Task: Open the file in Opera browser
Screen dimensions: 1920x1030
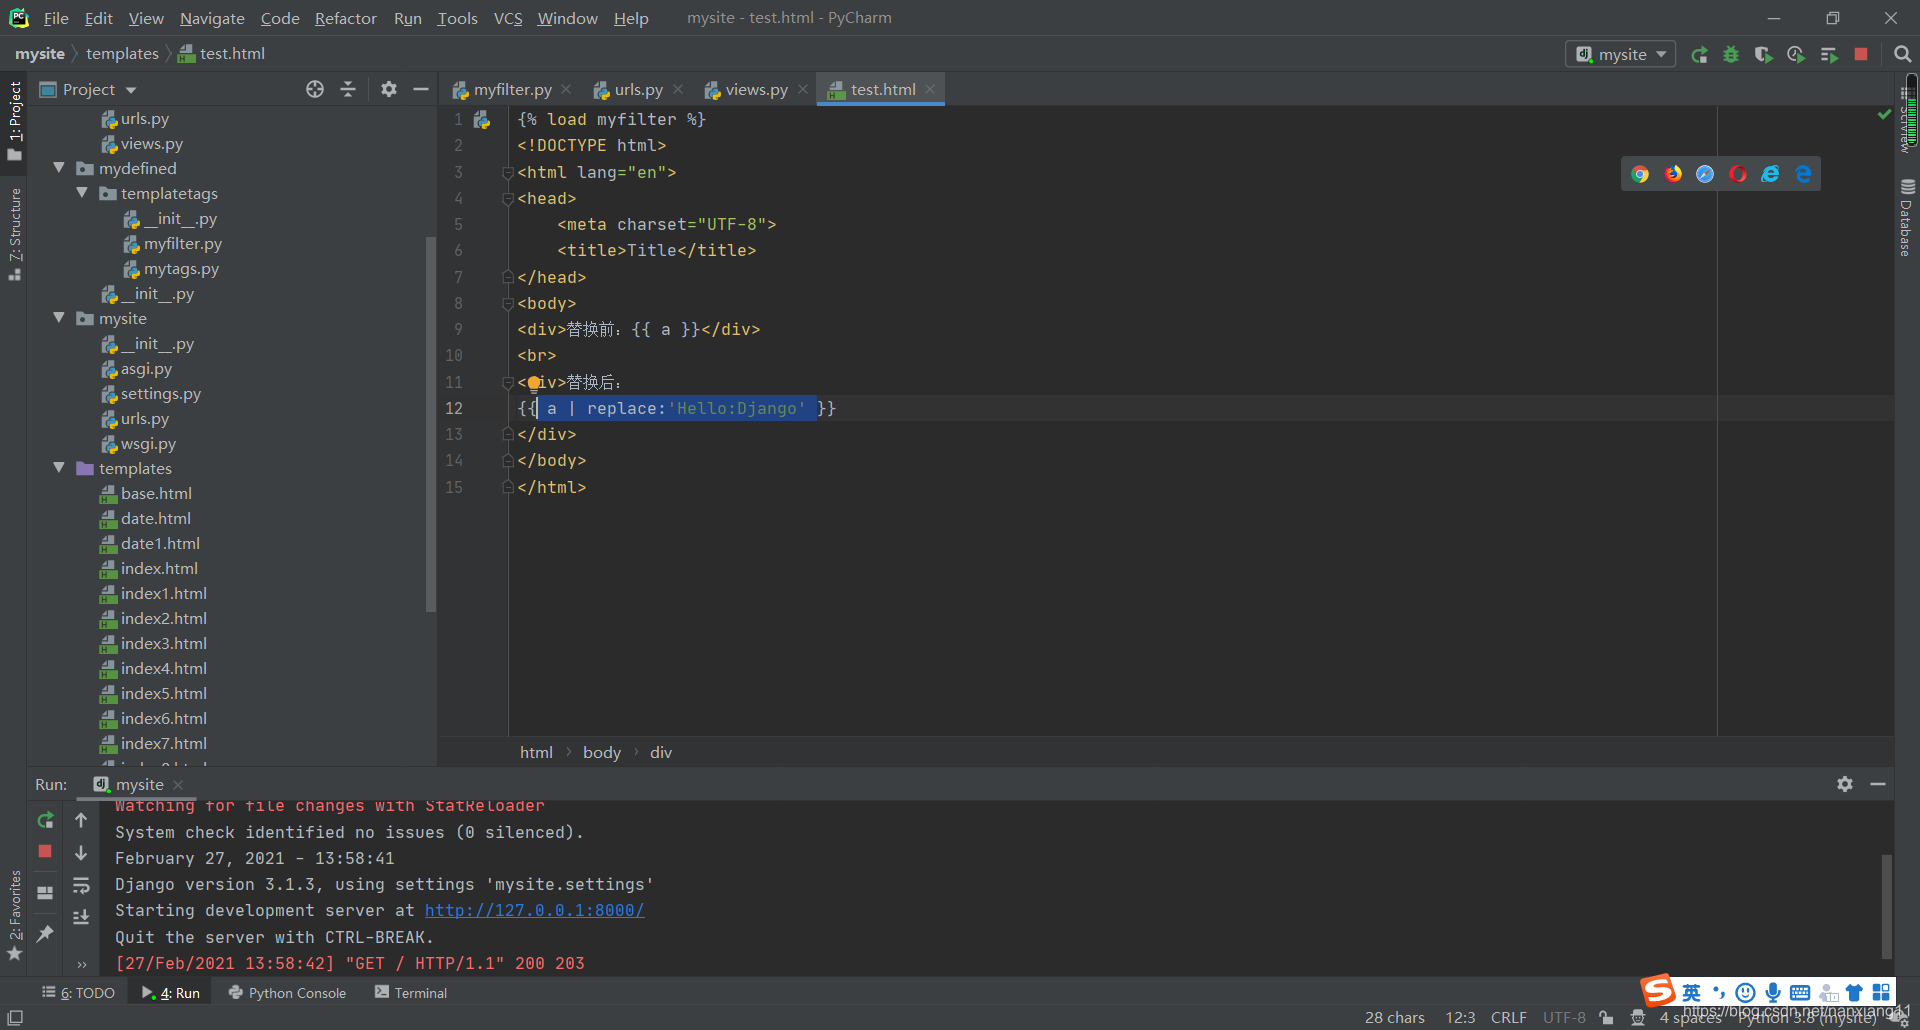Action: pyautogui.click(x=1738, y=174)
